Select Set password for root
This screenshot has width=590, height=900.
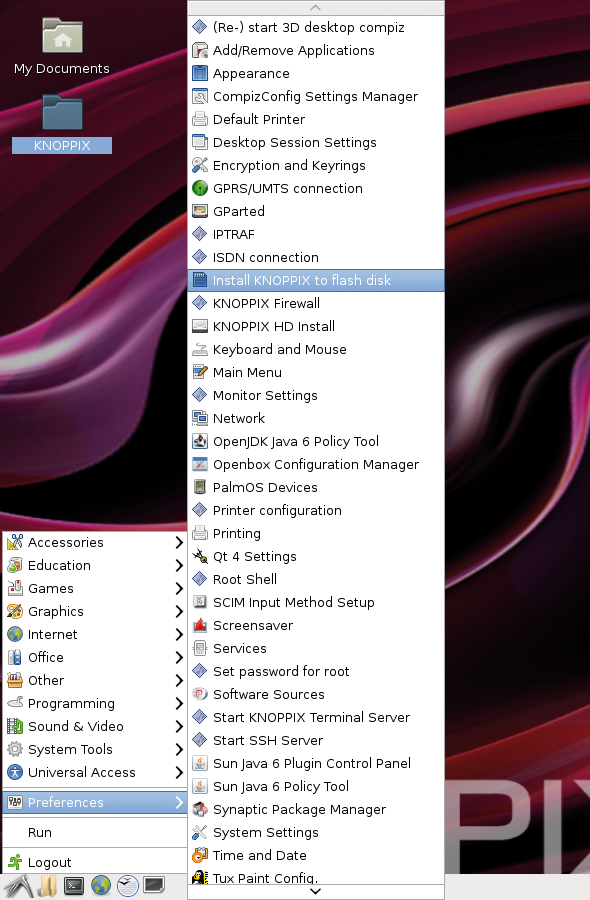pos(316,671)
